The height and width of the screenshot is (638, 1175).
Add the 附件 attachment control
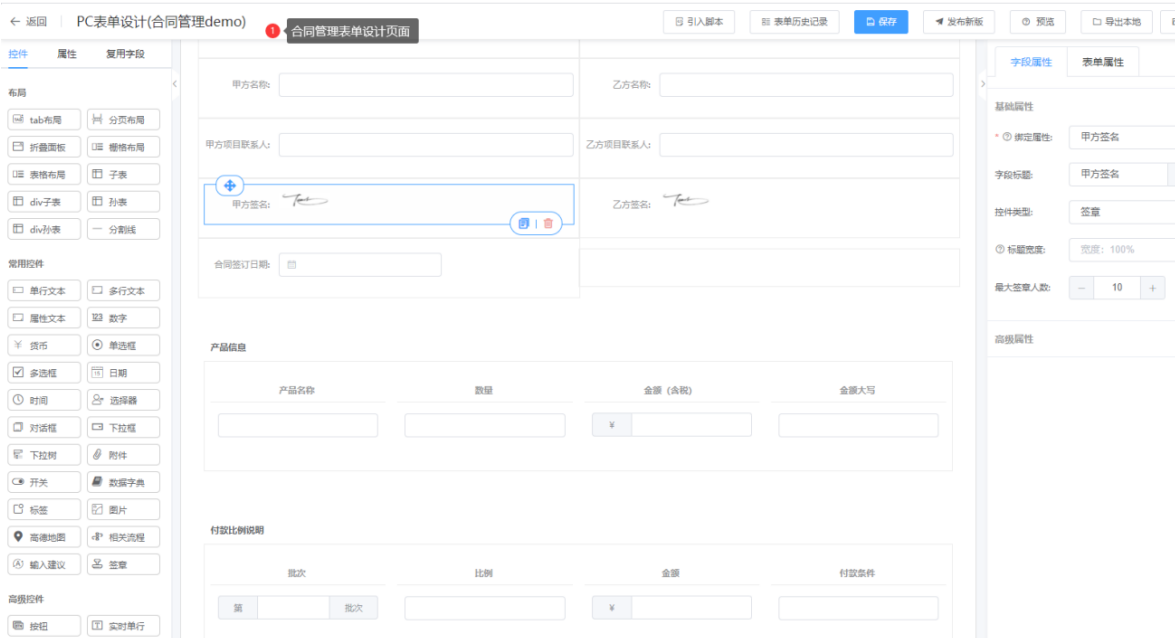124,455
